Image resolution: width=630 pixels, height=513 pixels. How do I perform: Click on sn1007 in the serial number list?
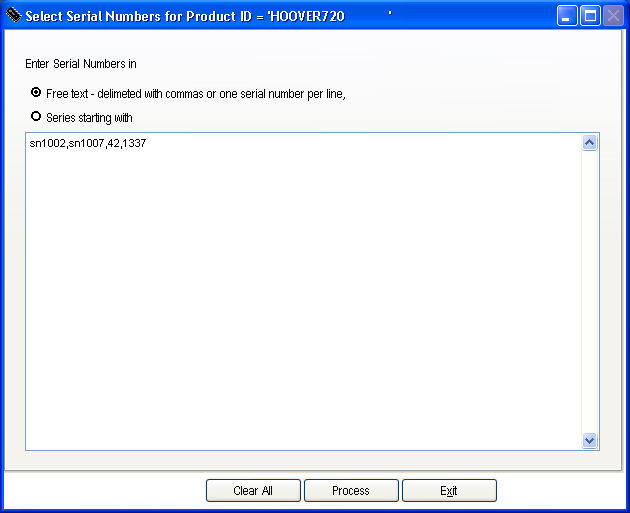pos(85,144)
